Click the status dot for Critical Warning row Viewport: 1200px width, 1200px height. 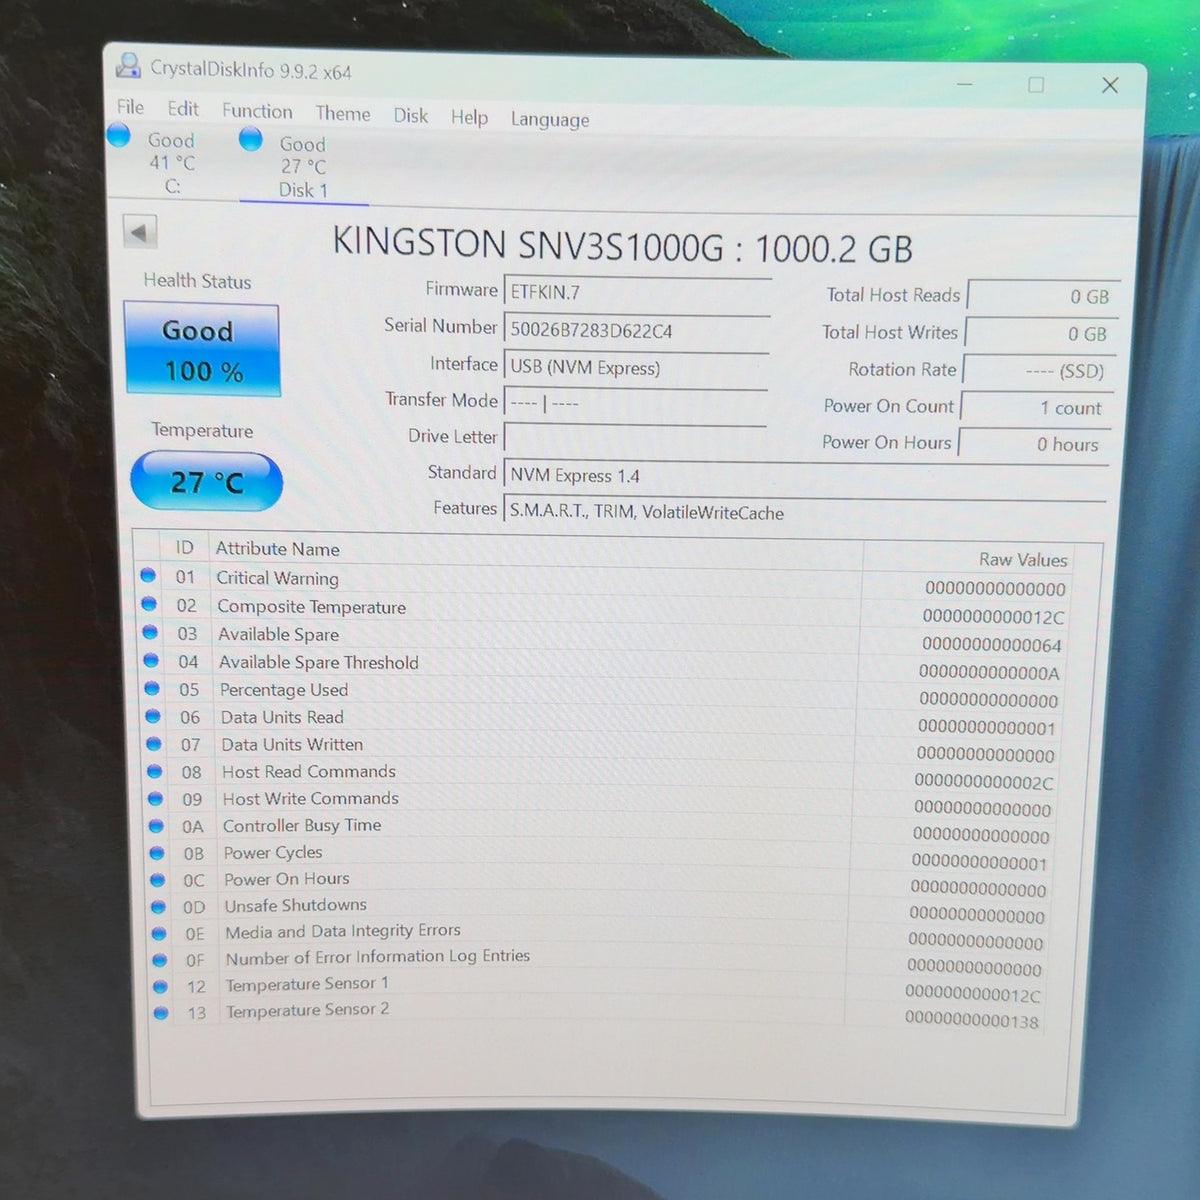pos(148,575)
